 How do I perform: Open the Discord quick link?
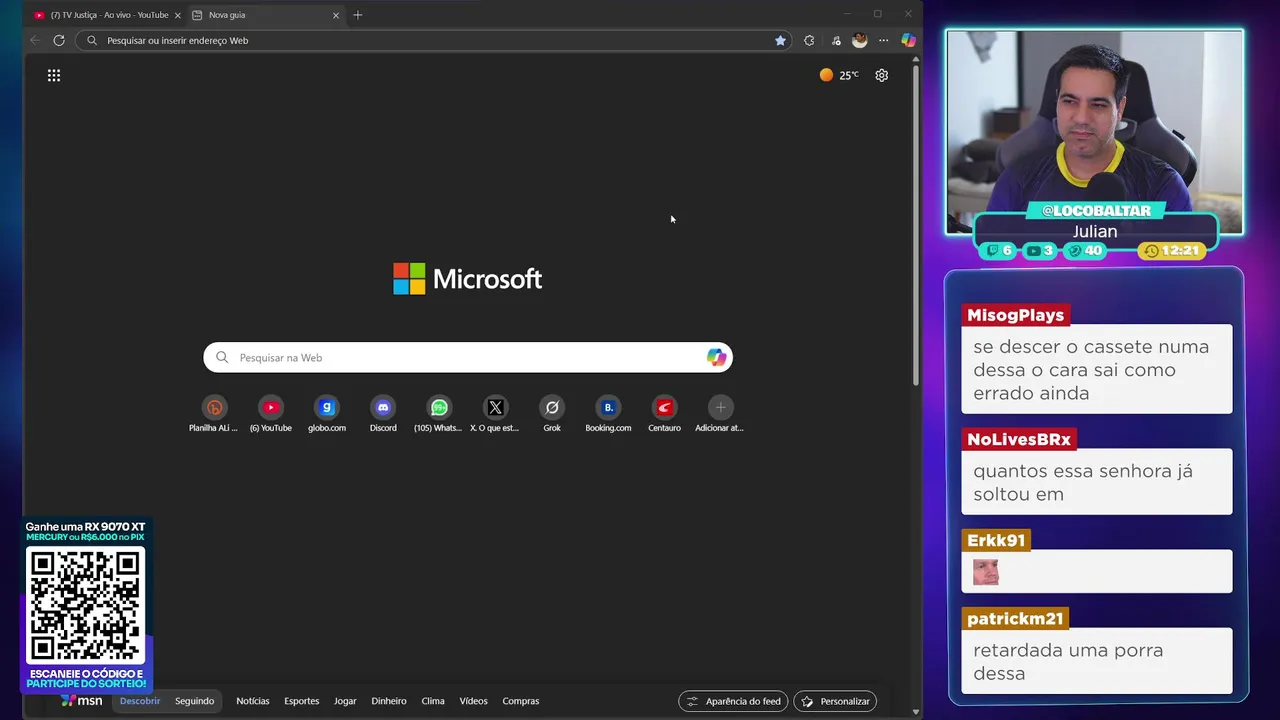point(383,414)
